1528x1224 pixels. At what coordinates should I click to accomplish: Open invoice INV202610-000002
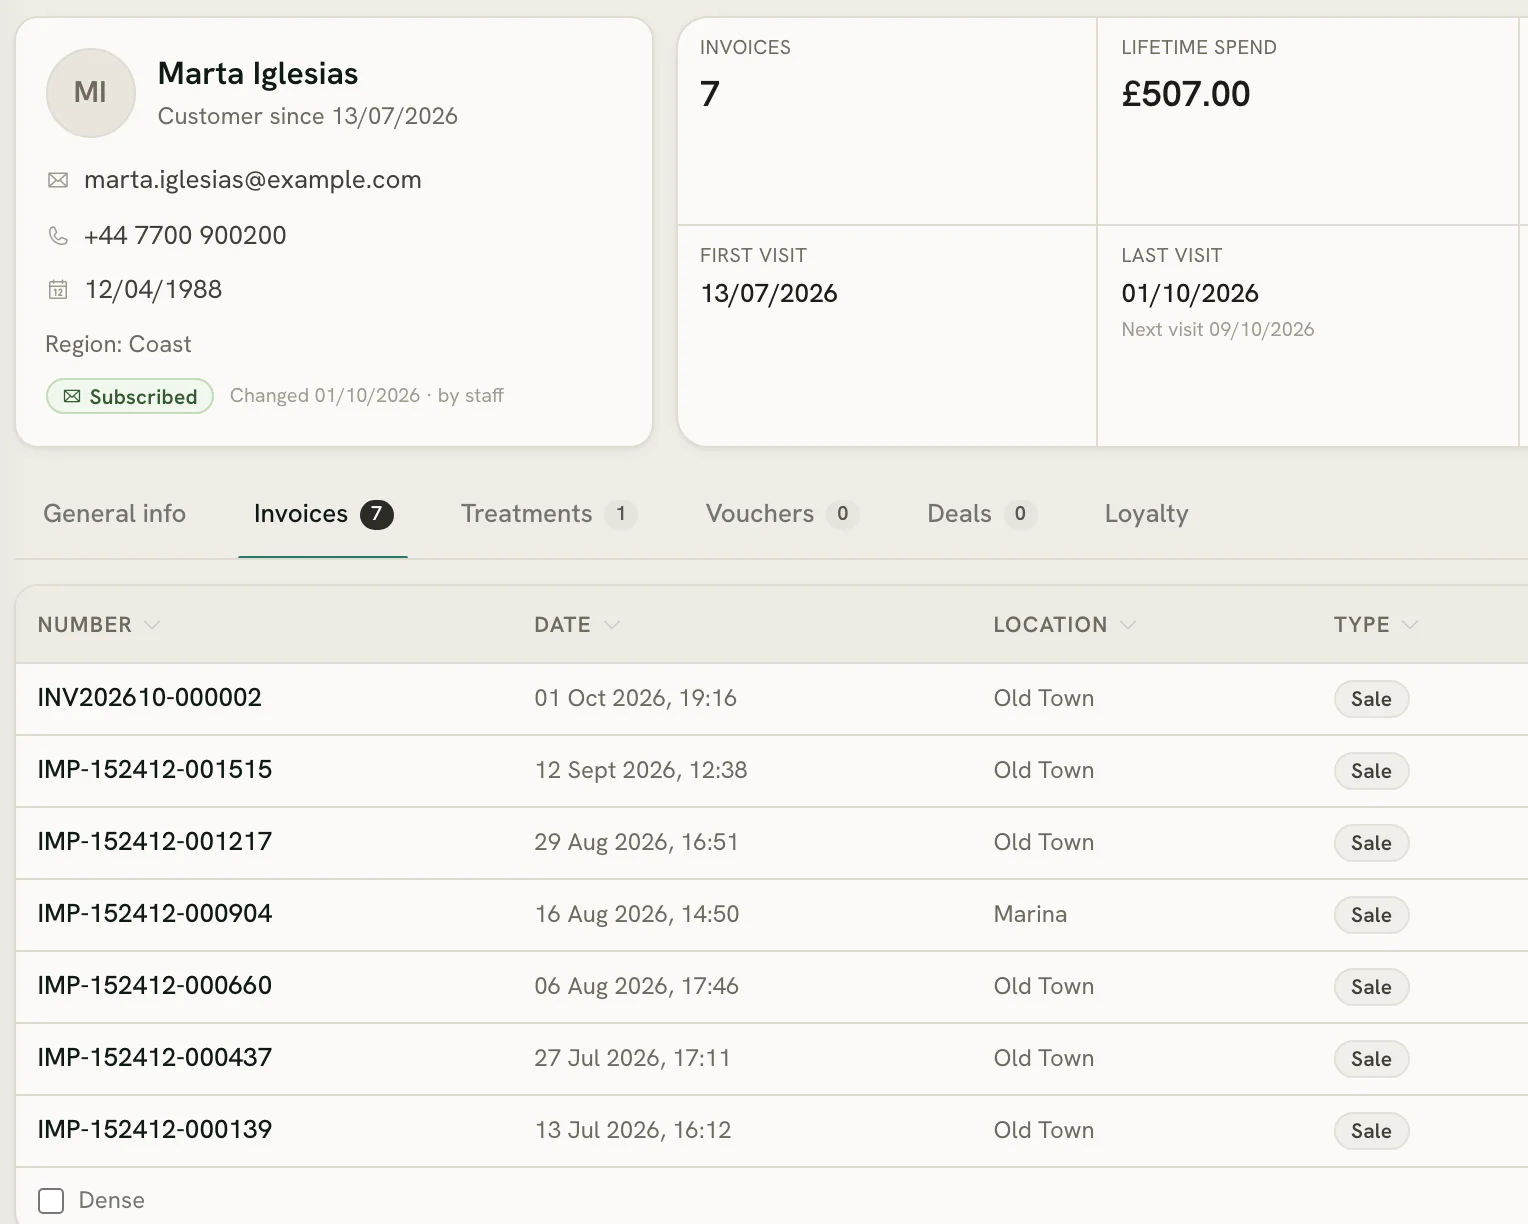[150, 698]
